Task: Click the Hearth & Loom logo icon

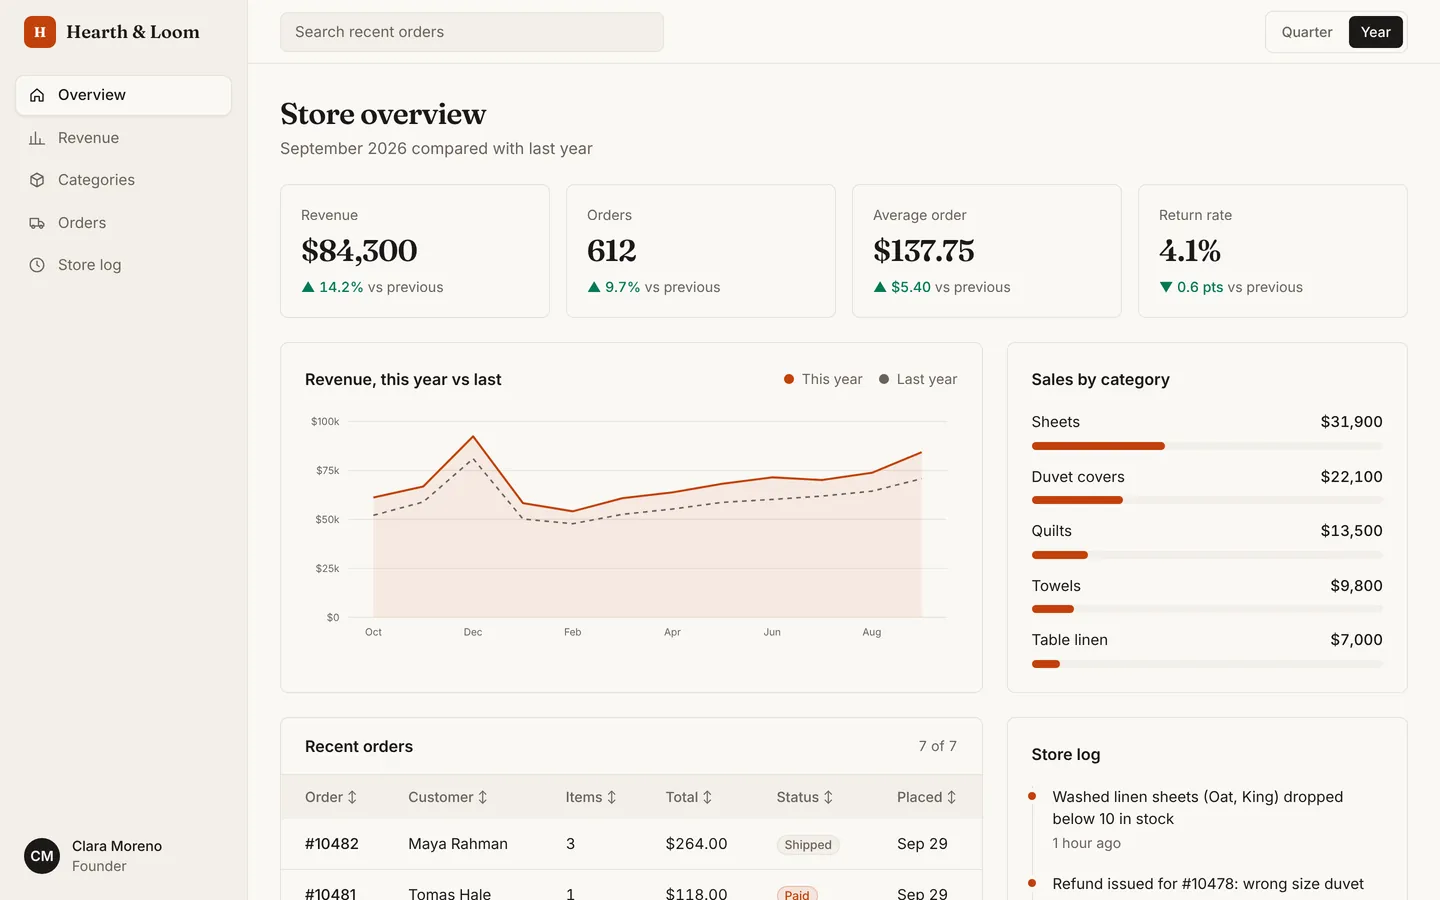Action: point(40,32)
